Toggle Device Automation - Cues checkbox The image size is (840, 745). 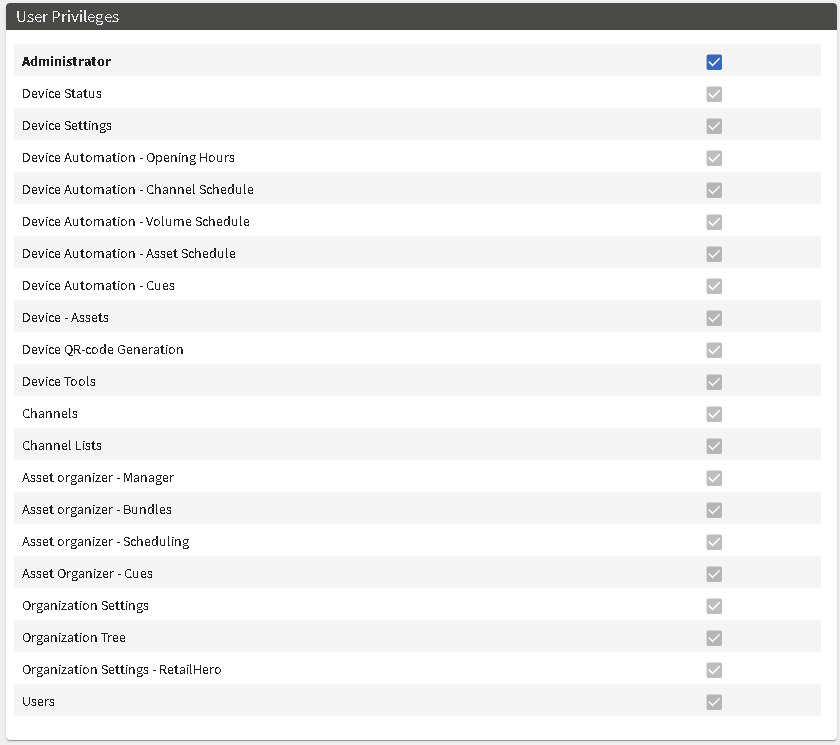714,286
